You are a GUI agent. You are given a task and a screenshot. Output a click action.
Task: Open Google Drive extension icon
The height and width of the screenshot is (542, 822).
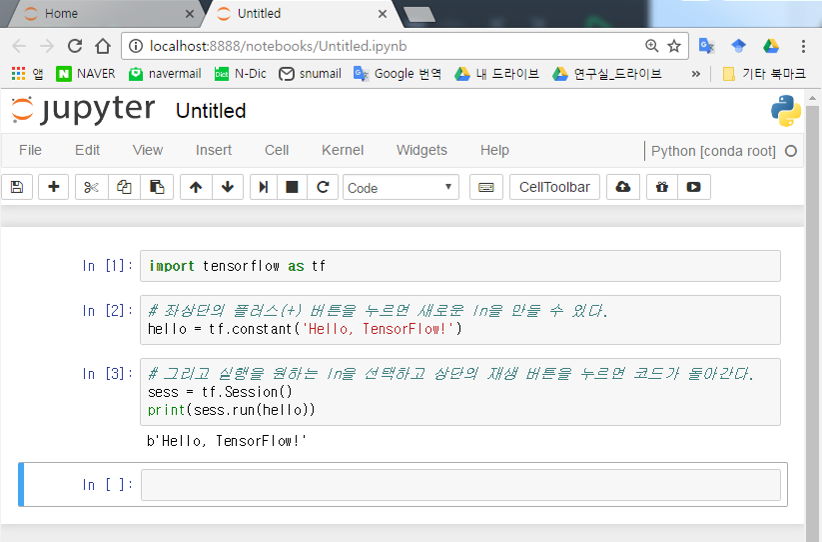[x=771, y=46]
